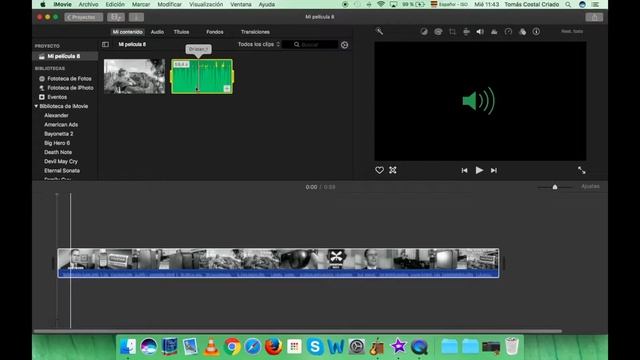640x360 pixels.
Task: Open Skype from the Dock
Action: click(x=315, y=347)
